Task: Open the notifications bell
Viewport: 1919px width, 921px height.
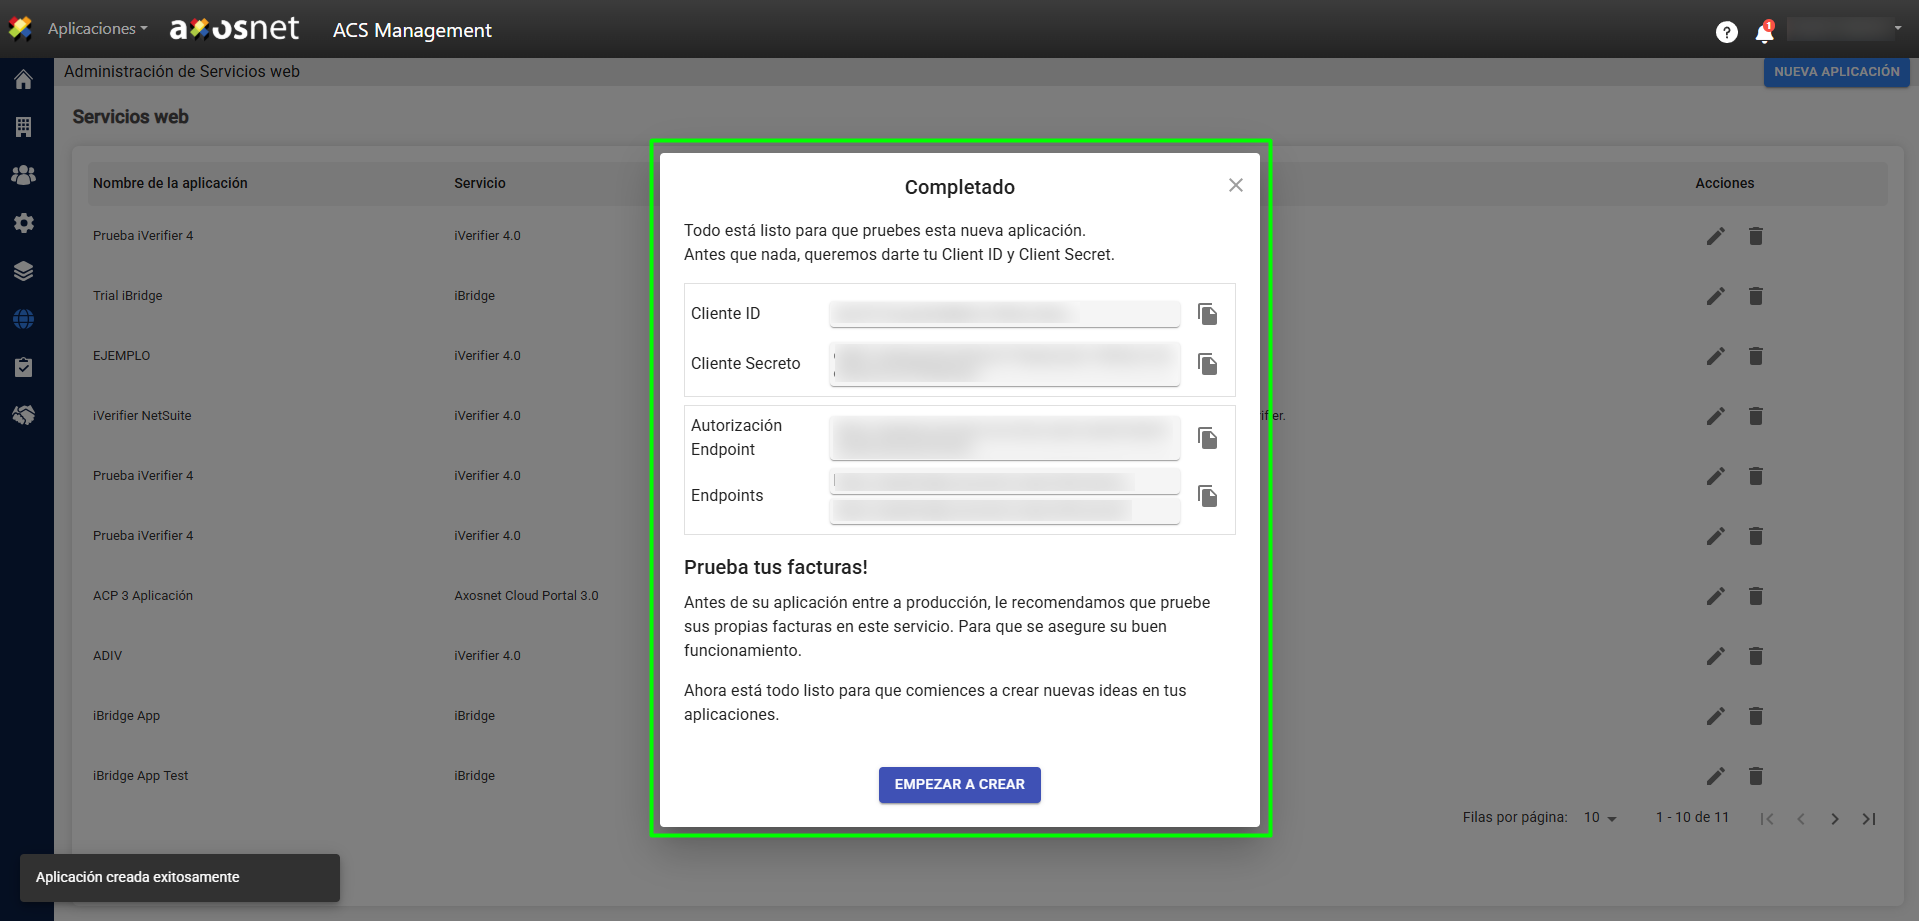Action: 1764,33
